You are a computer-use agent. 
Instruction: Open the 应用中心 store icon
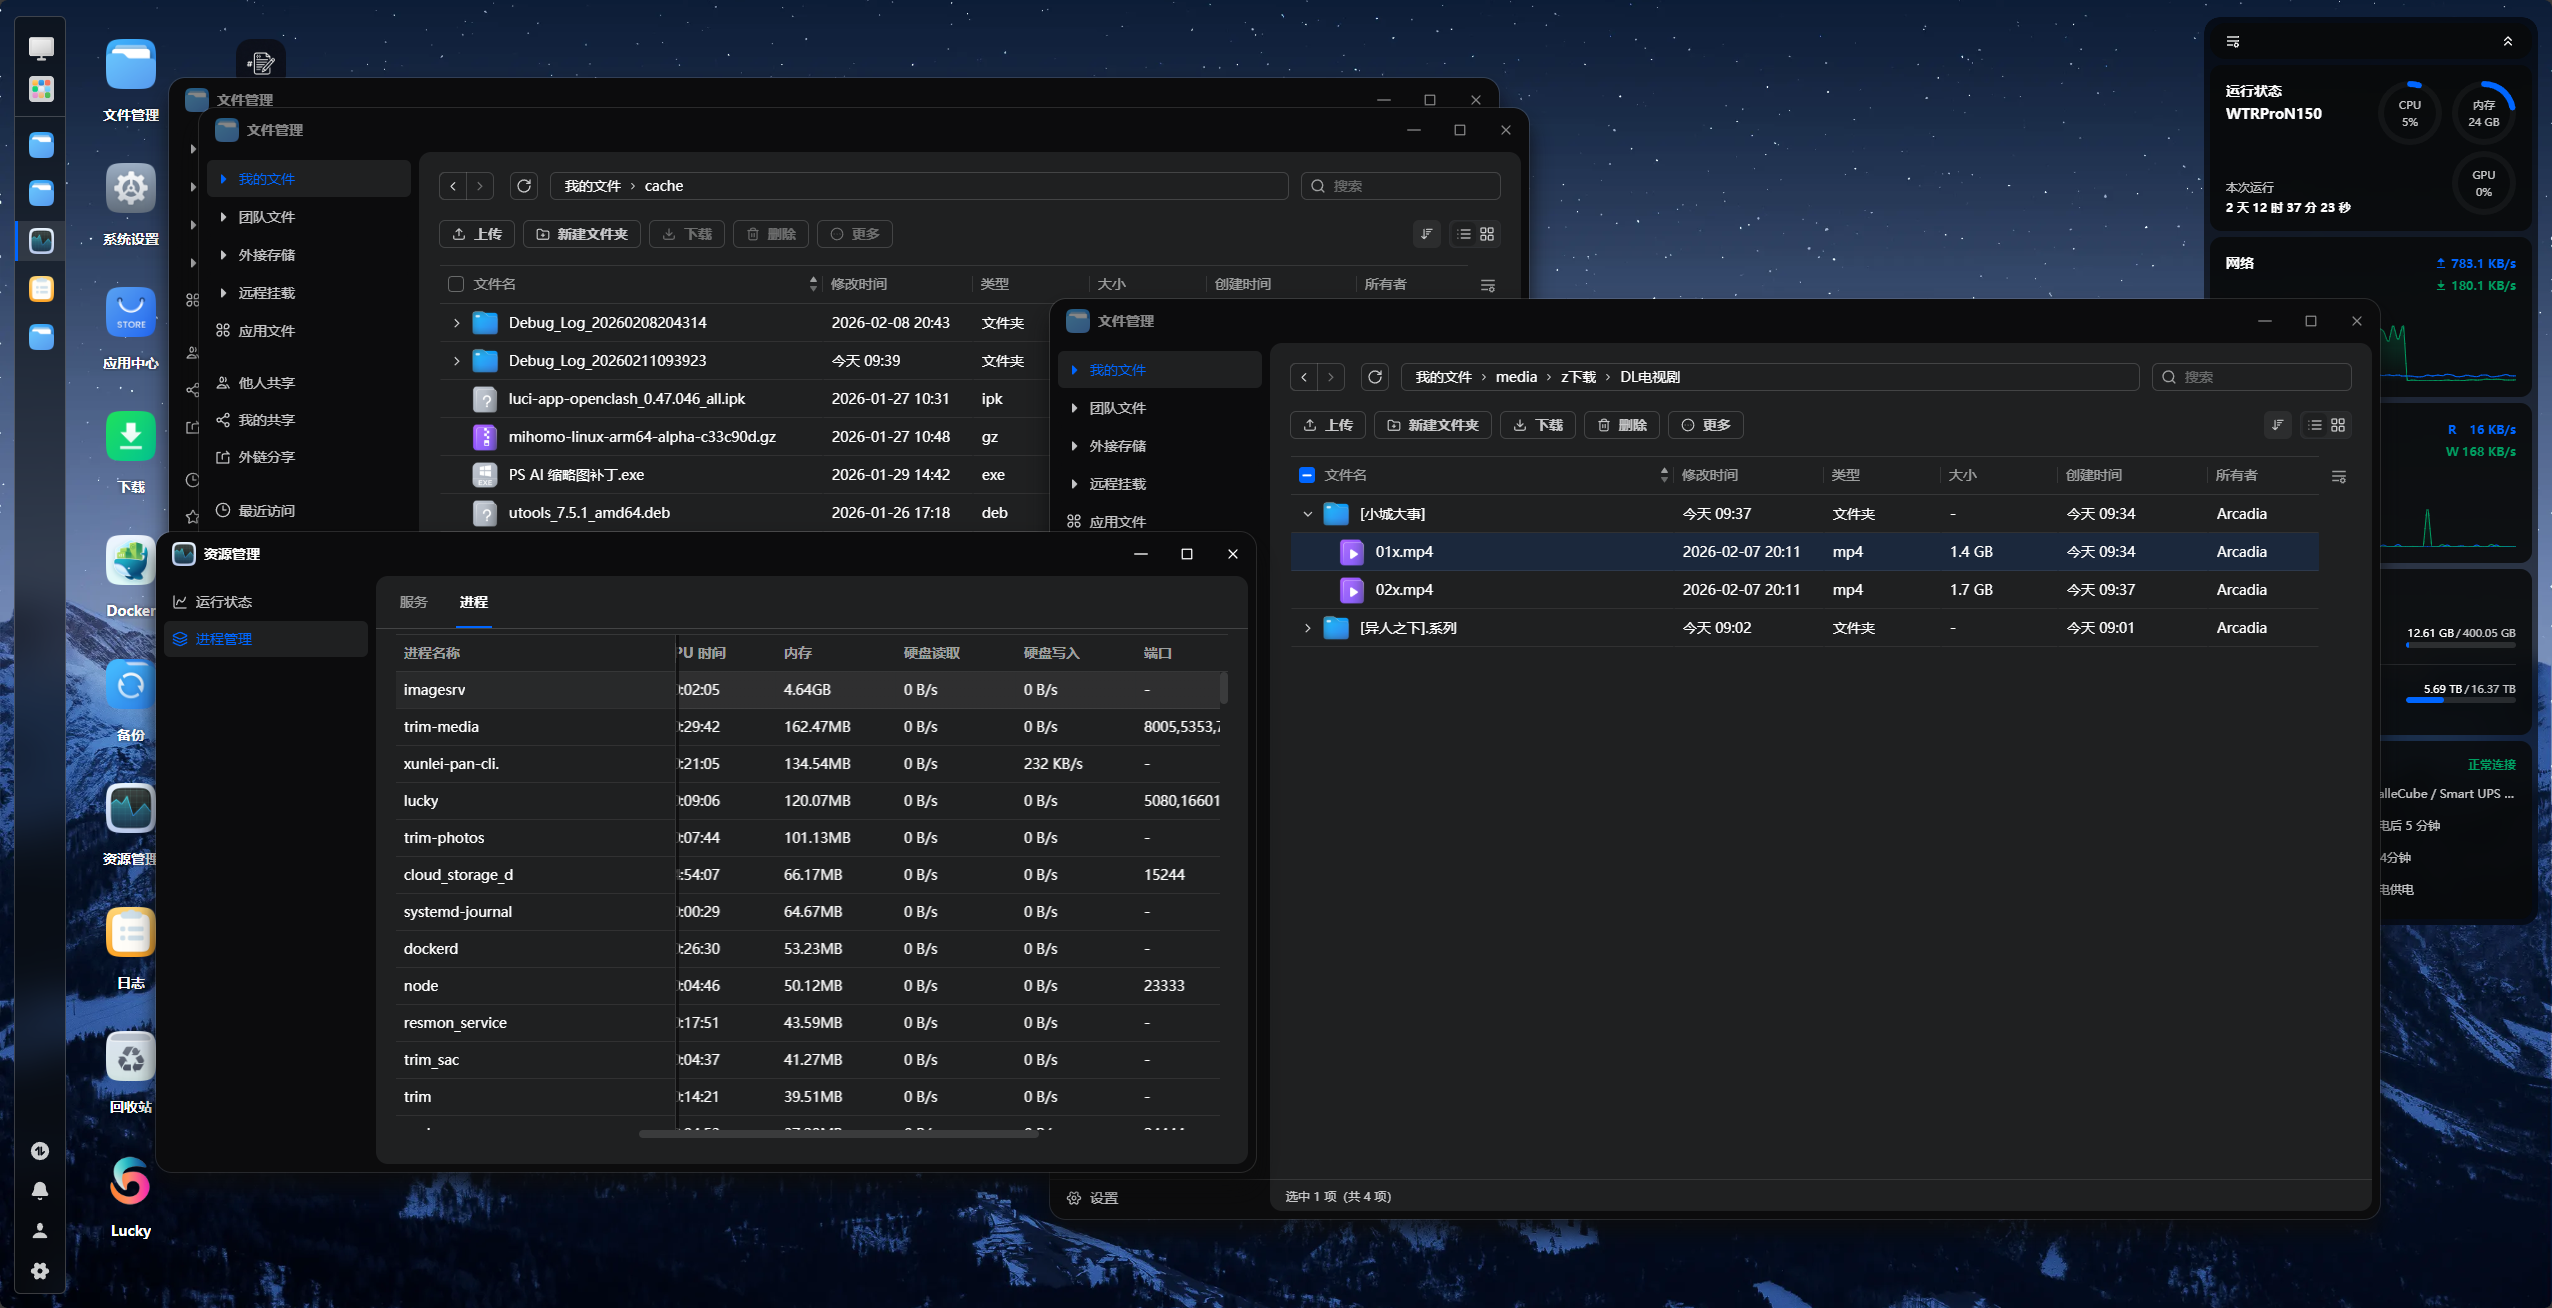[130, 313]
